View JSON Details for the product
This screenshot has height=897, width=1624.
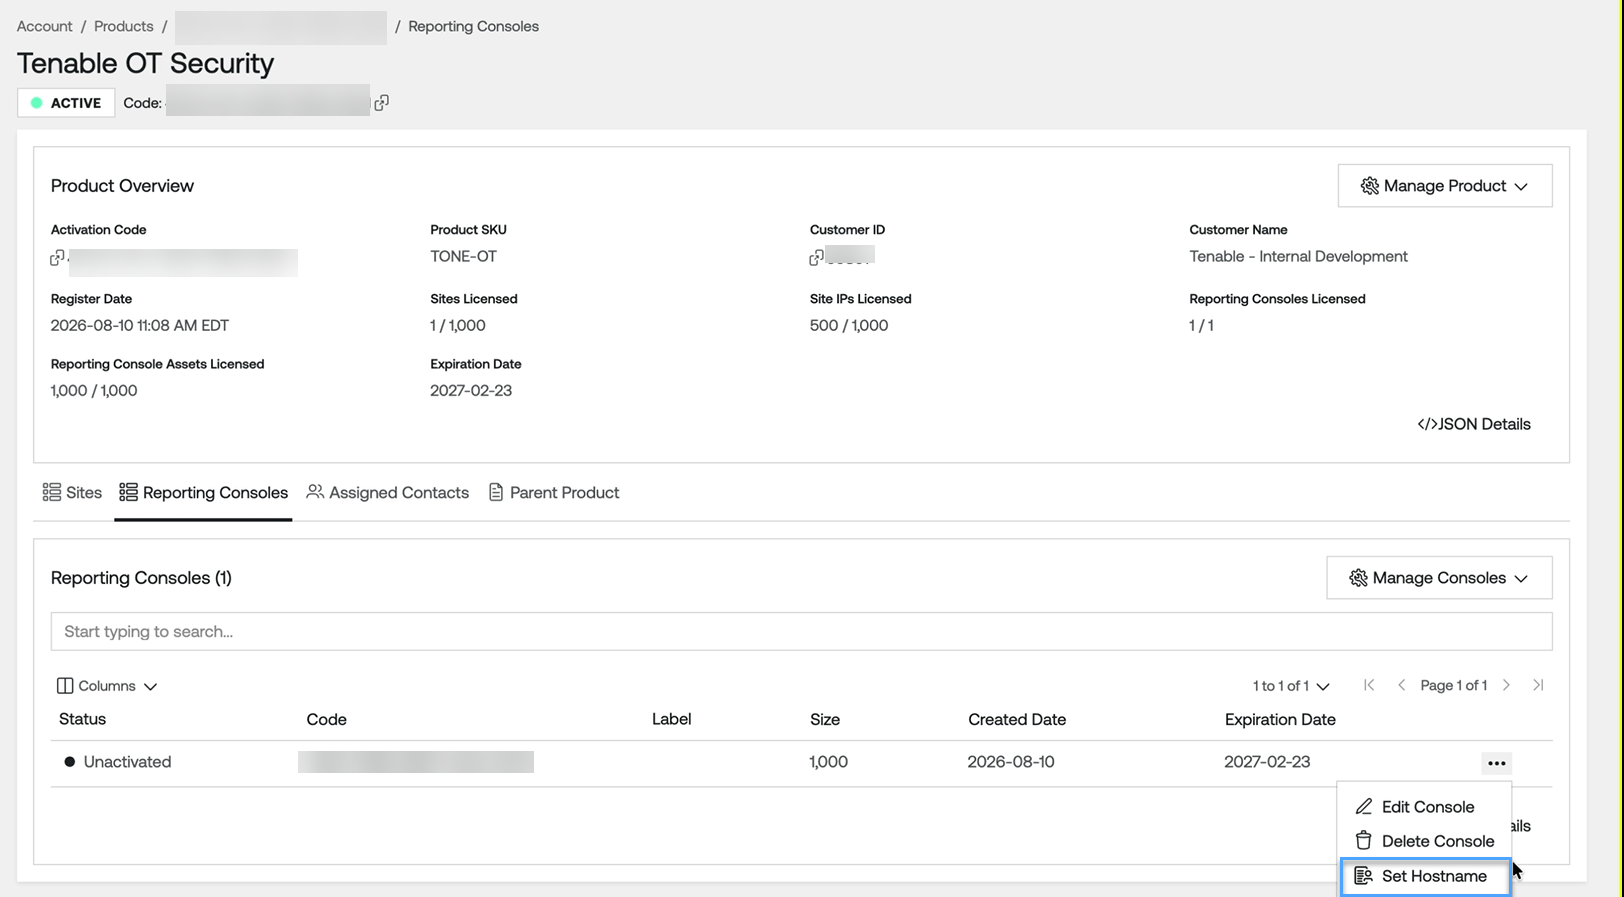pos(1474,424)
